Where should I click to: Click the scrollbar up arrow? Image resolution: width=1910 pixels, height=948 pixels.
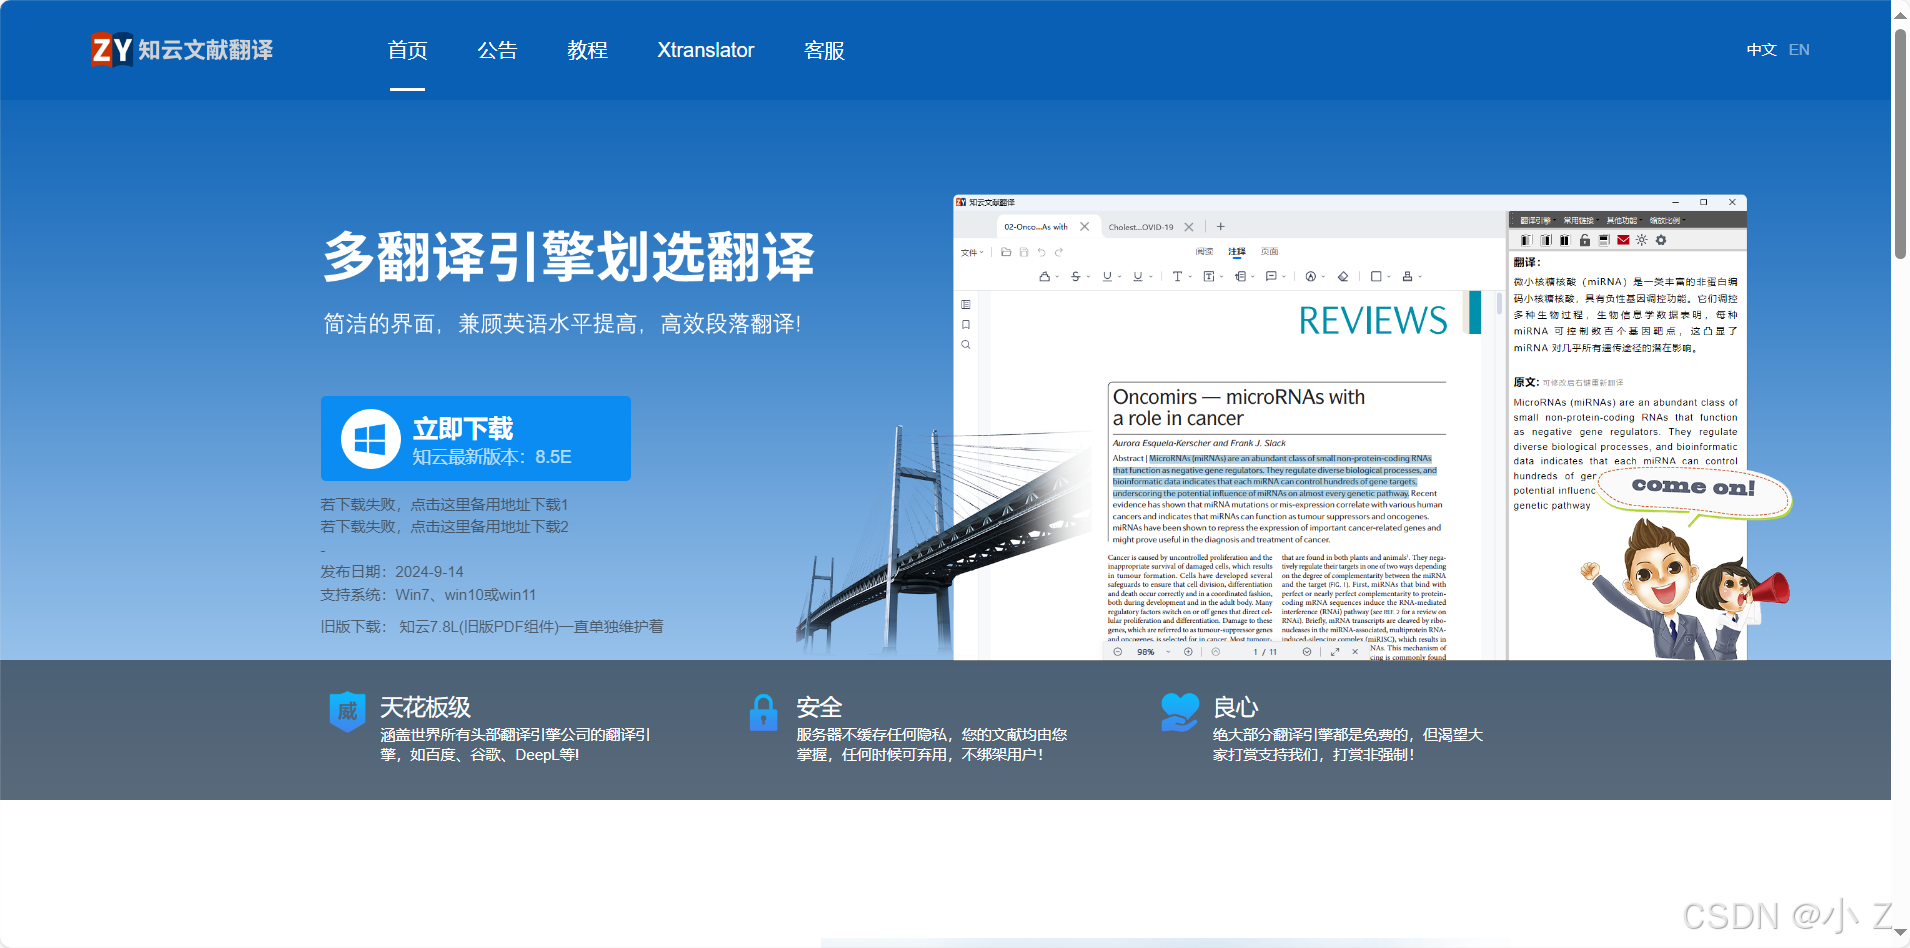tap(1900, 14)
